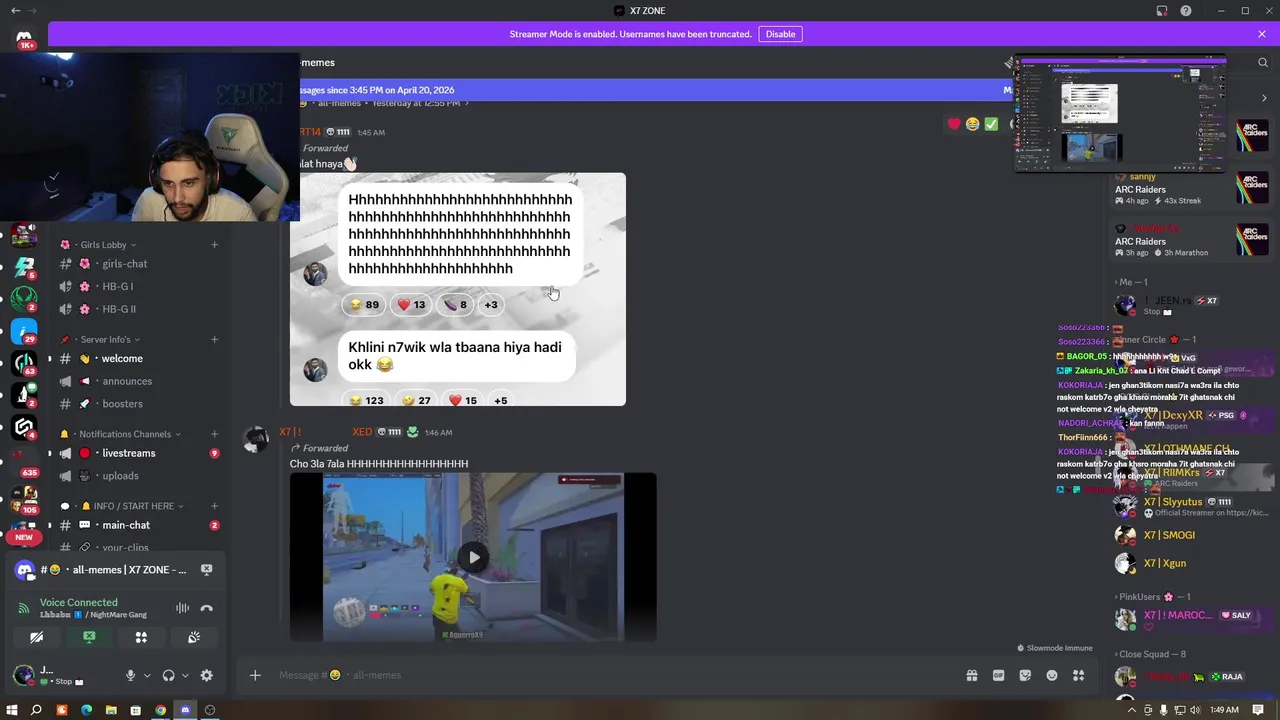Disconnect from voice with the hang-up icon
The image size is (1280, 720).
206,608
